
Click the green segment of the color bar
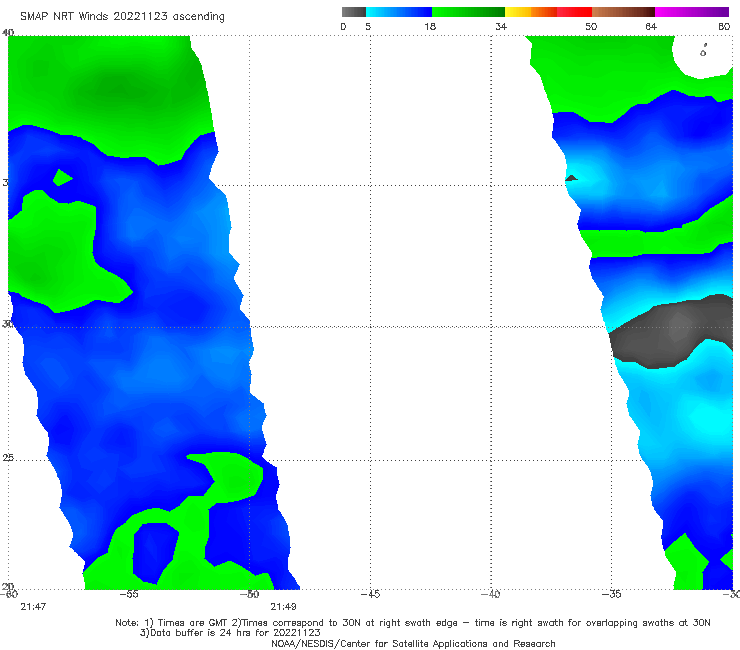468,12
